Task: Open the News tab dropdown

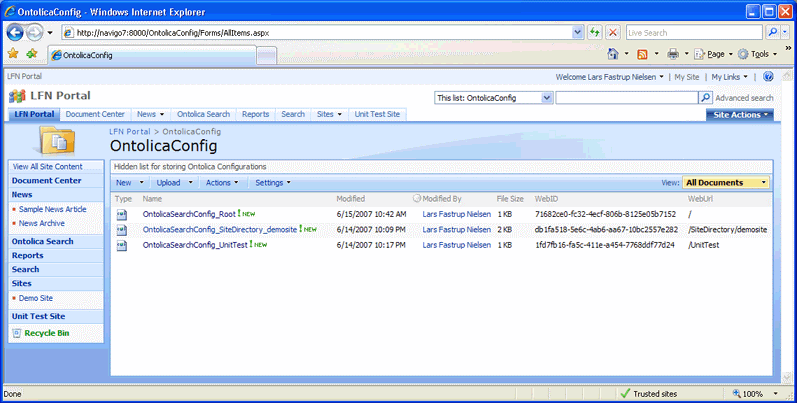Action: pos(162,114)
